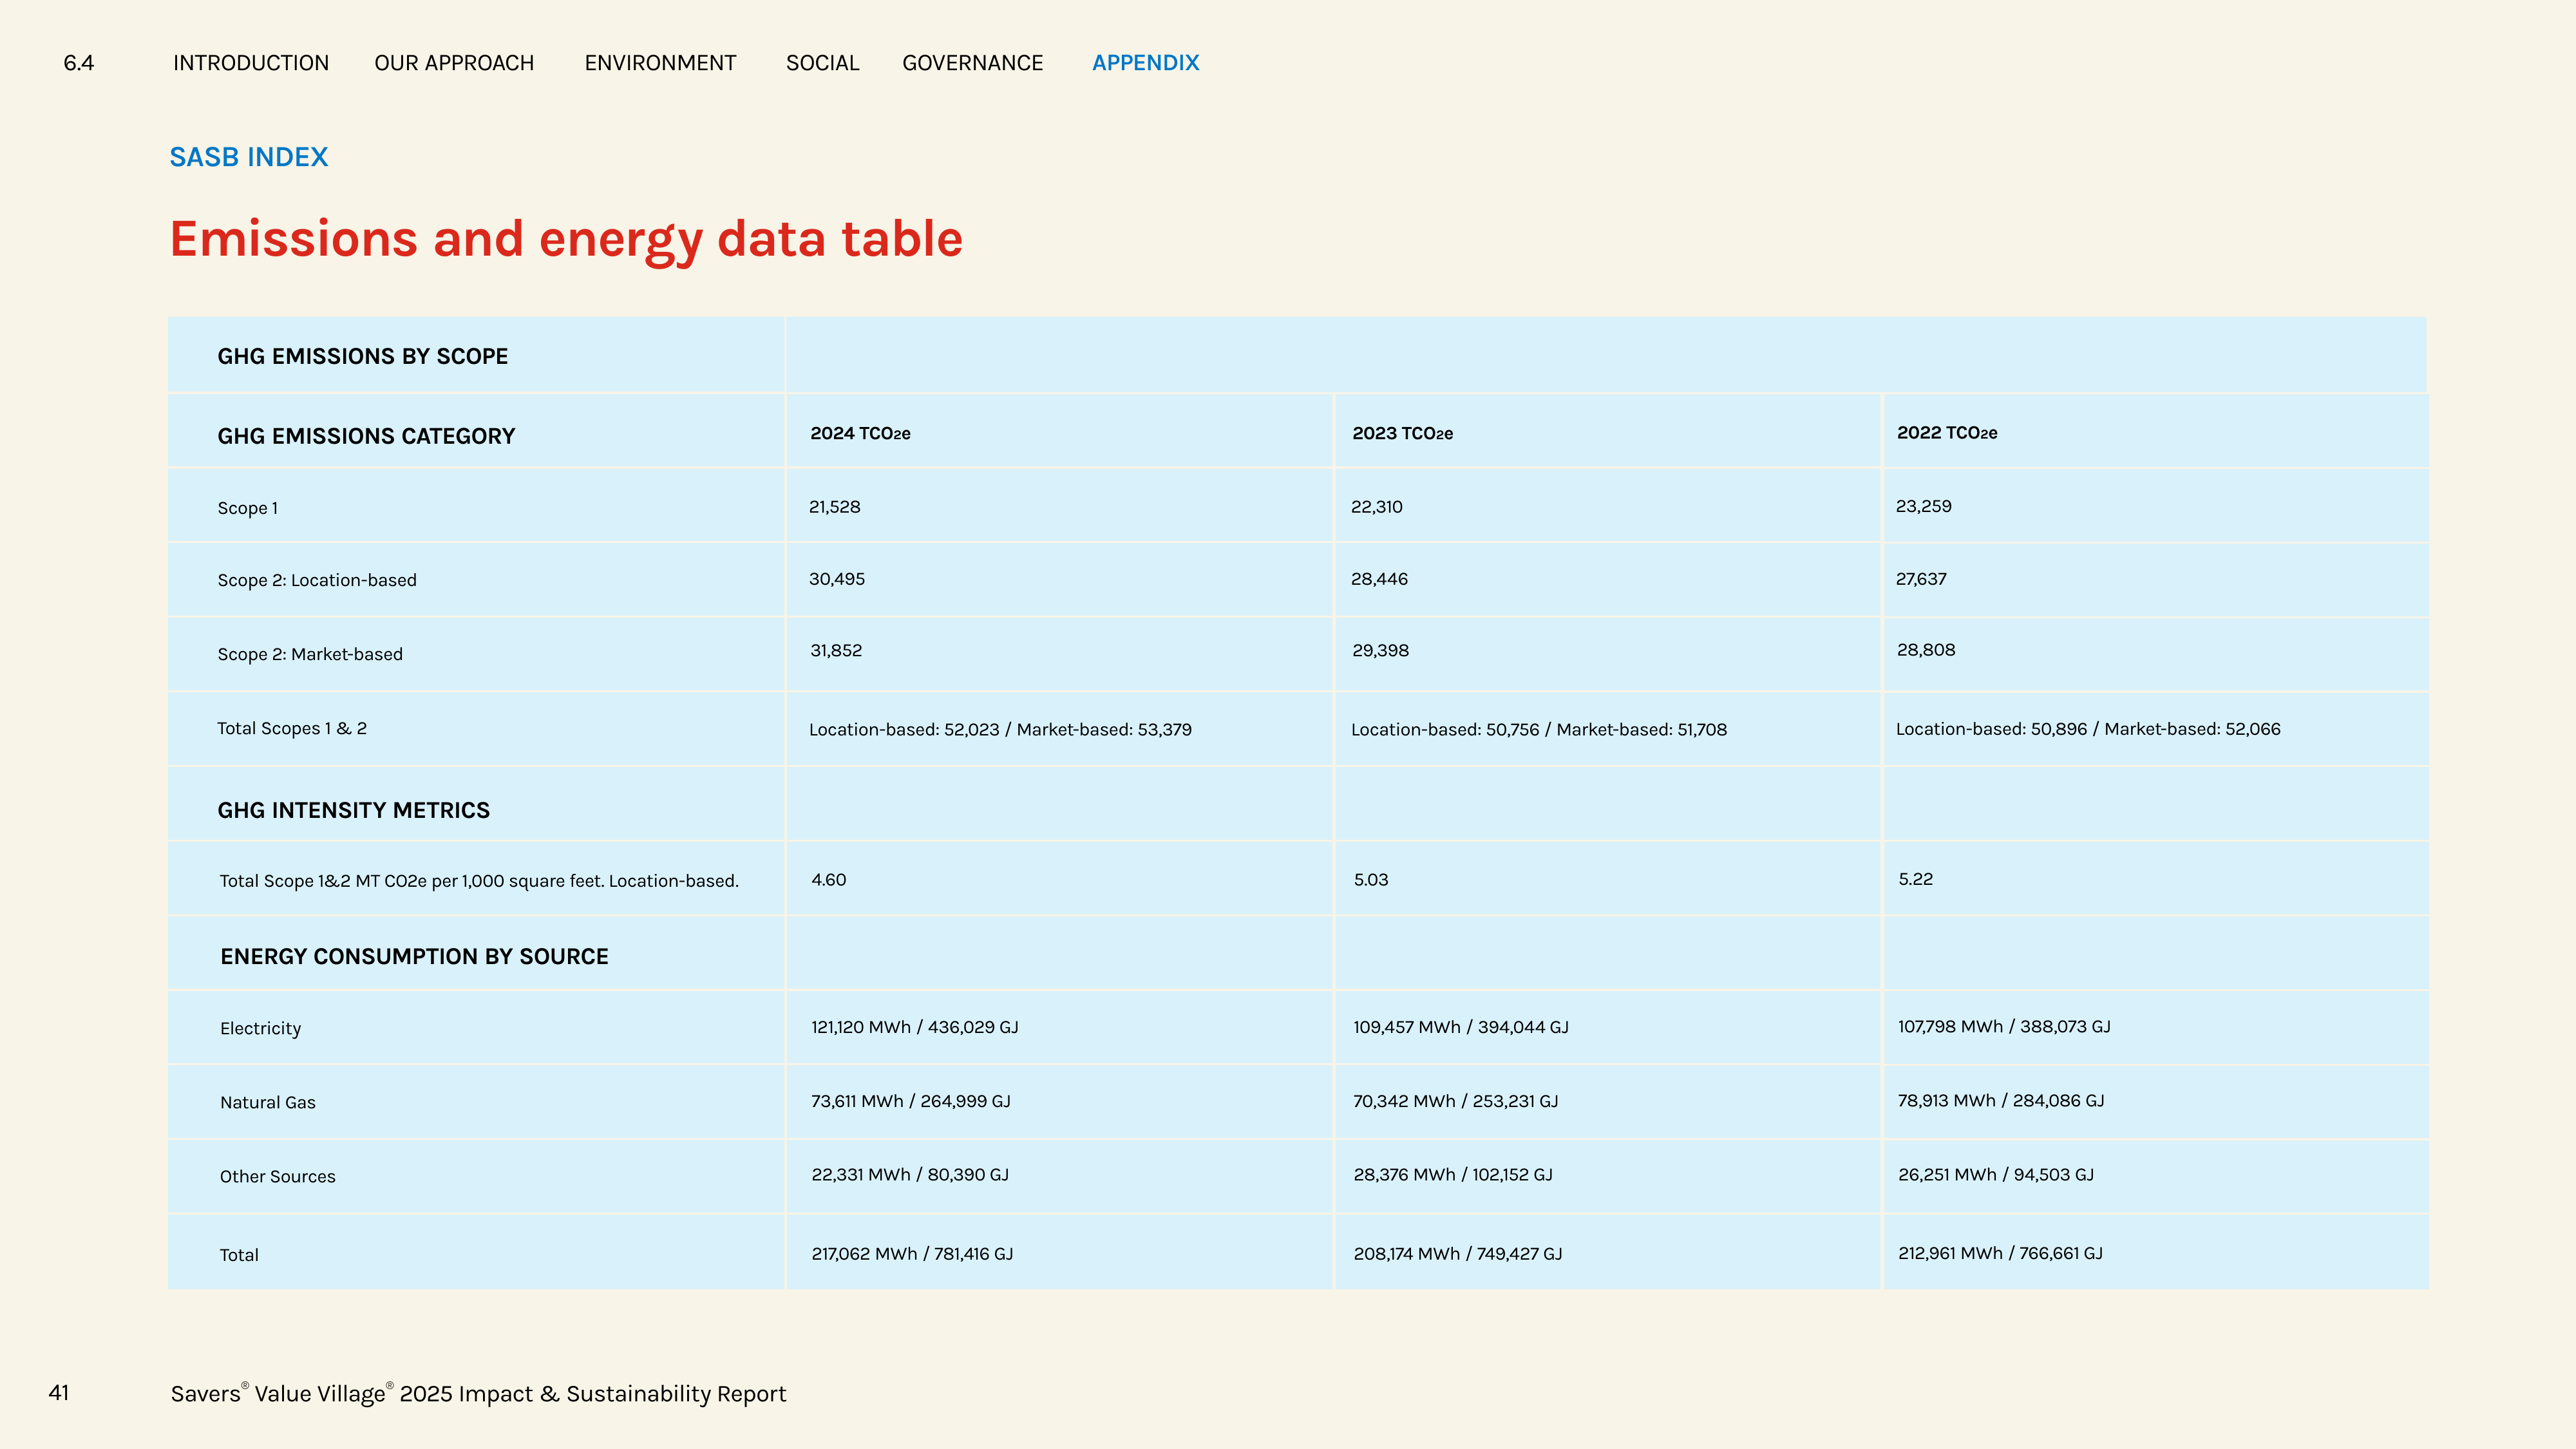Click the Location-based: 50,756 total cell
This screenshot has height=1449, width=2576.
[x=1539, y=730]
